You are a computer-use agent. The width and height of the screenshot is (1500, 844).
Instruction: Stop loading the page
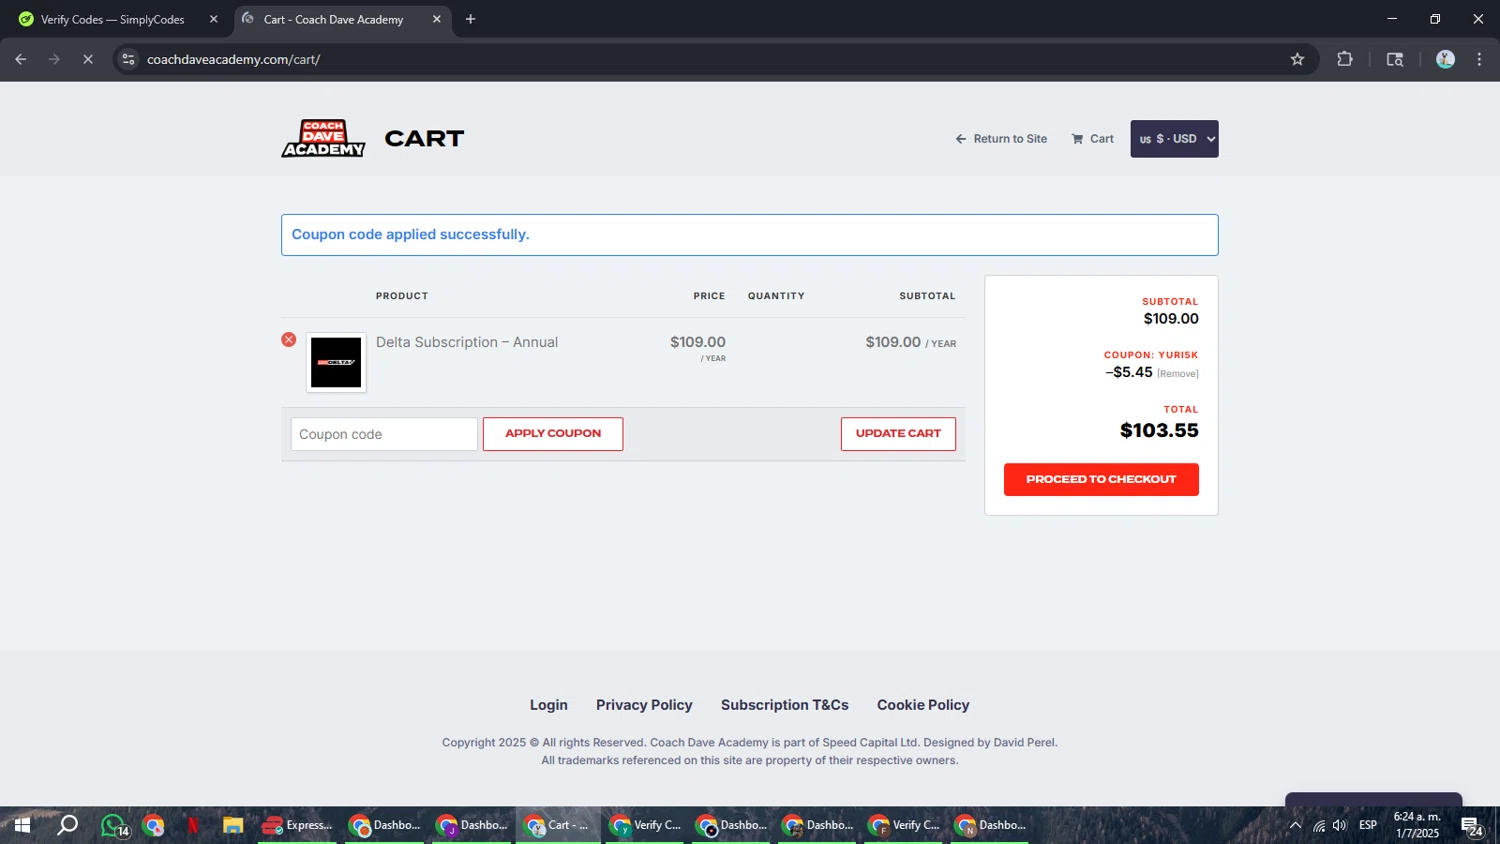(88, 59)
